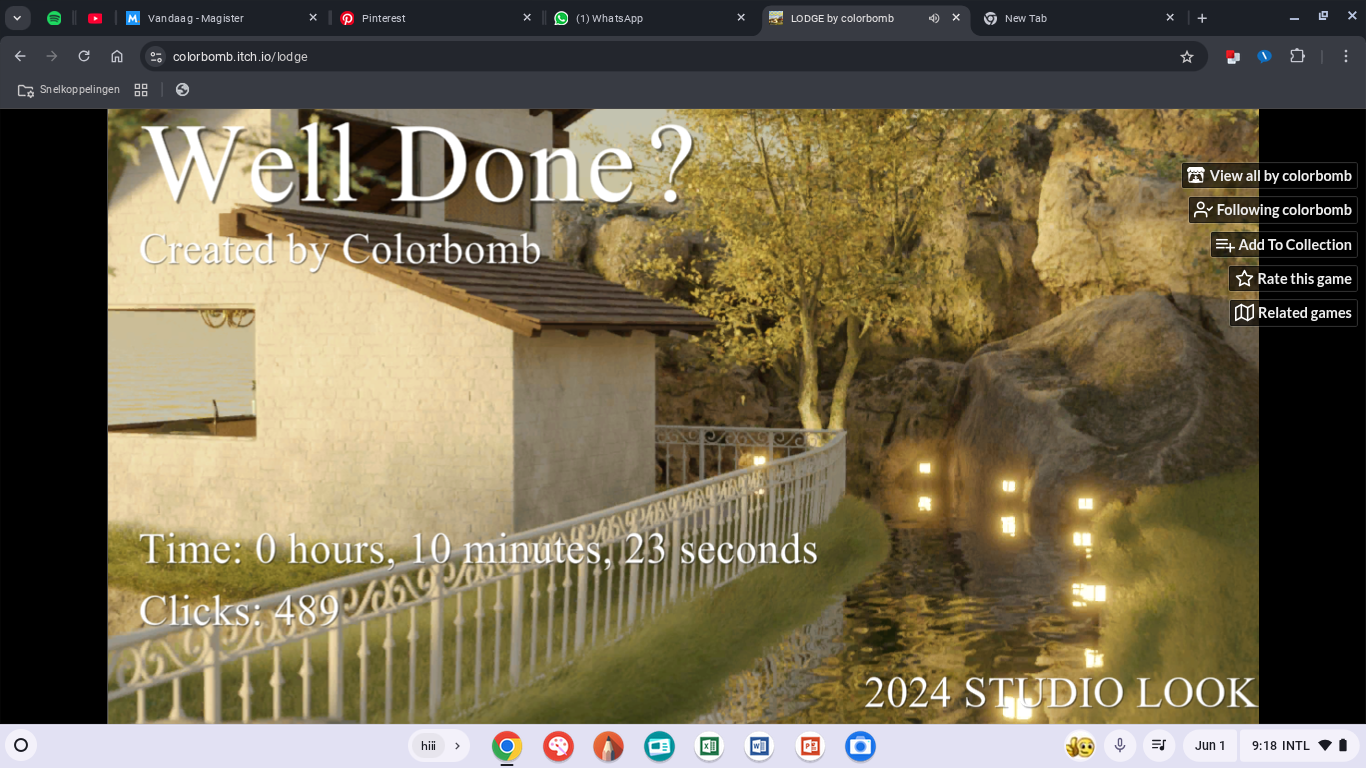This screenshot has height=768, width=1366.
Task: Click the Time 0 hours text
Action: click(478, 550)
